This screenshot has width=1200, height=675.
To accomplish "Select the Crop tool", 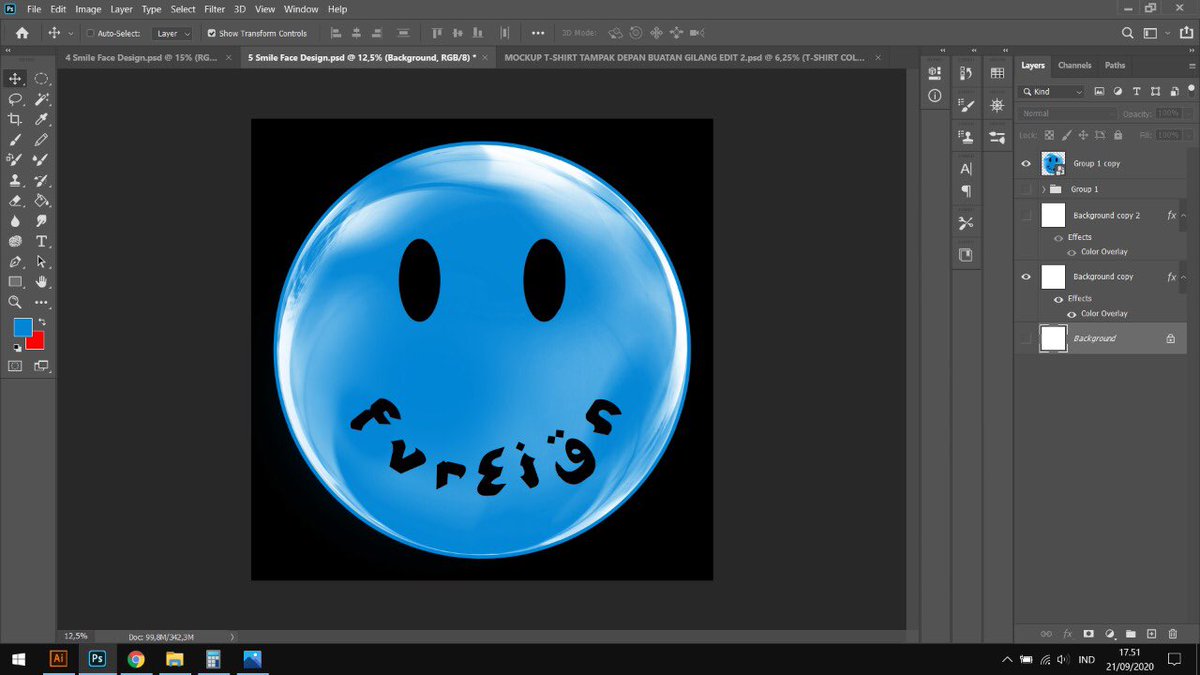I will (15, 119).
